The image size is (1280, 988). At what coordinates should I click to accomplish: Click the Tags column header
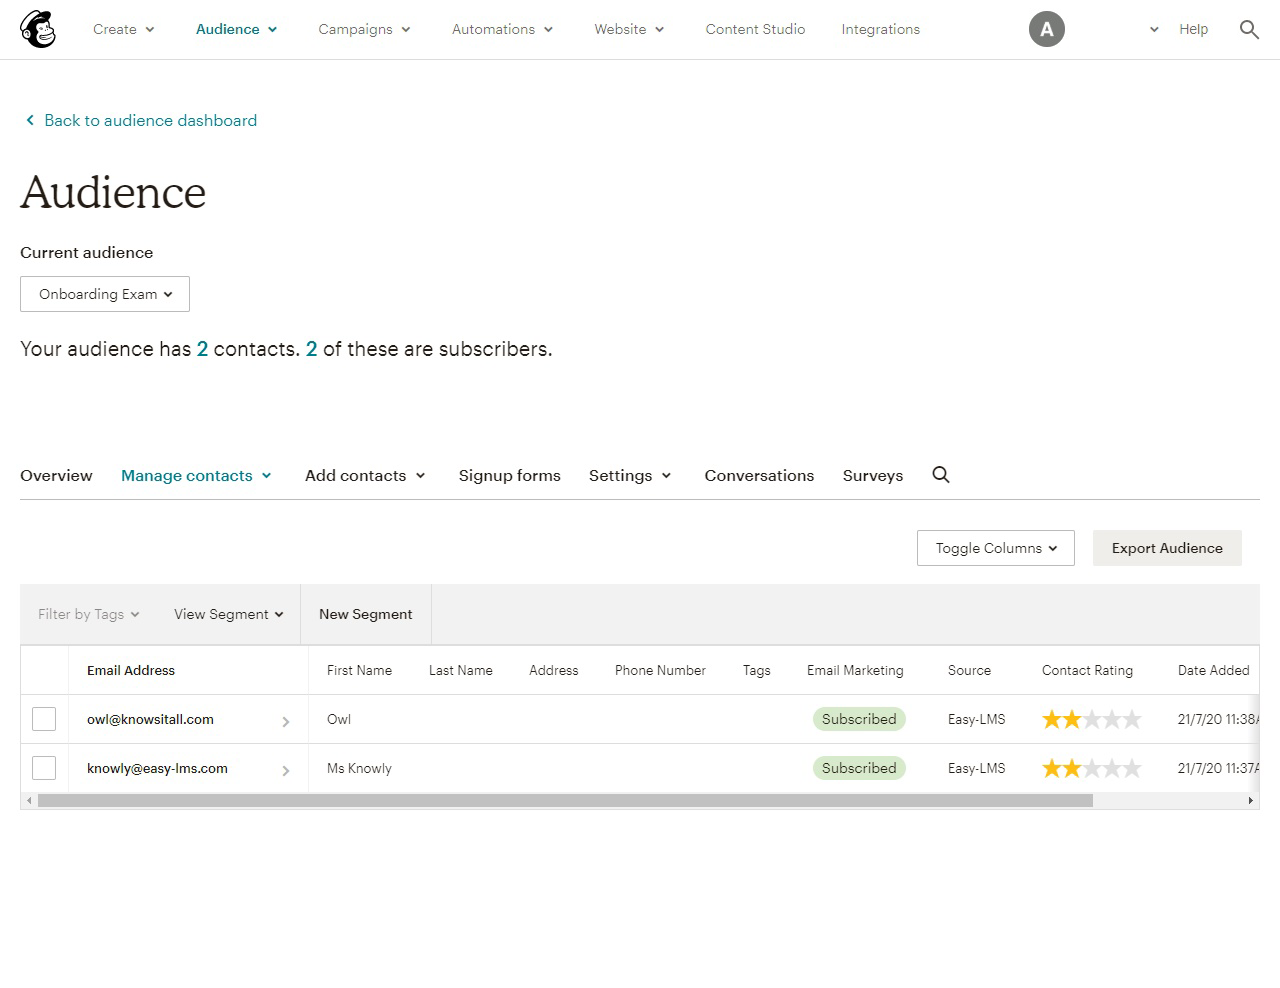click(757, 670)
